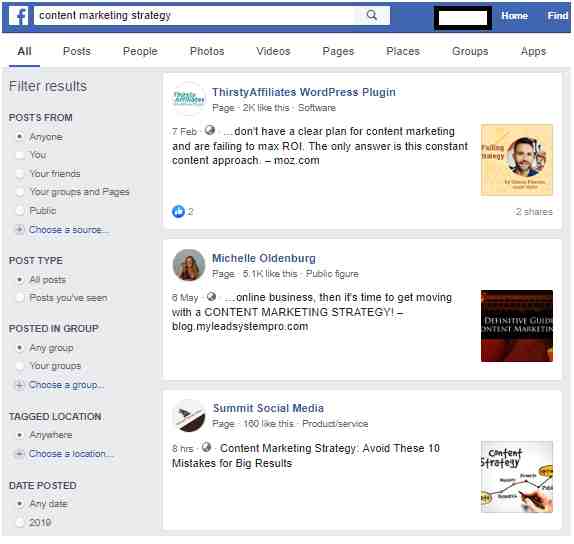Expand 'Choose a group...' option
The height and width of the screenshot is (544, 574).
click(x=60, y=385)
